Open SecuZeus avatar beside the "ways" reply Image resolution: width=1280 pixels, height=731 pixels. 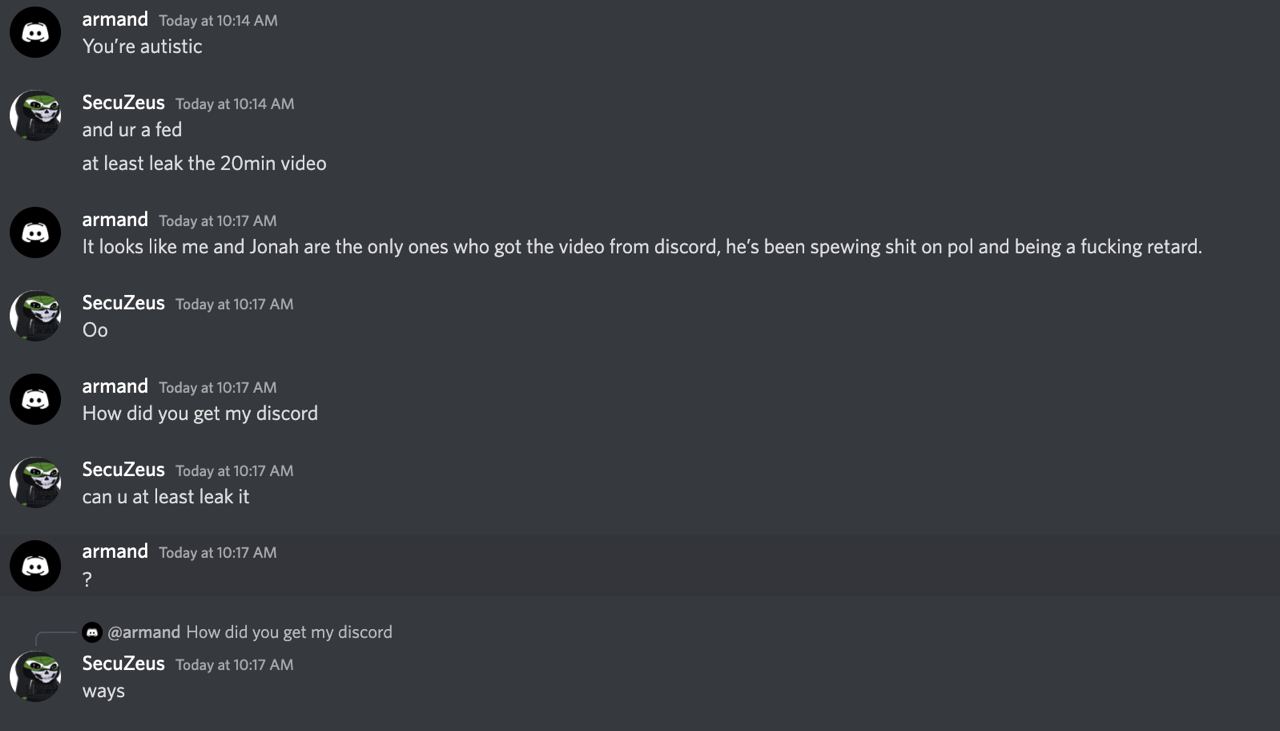(x=36, y=677)
